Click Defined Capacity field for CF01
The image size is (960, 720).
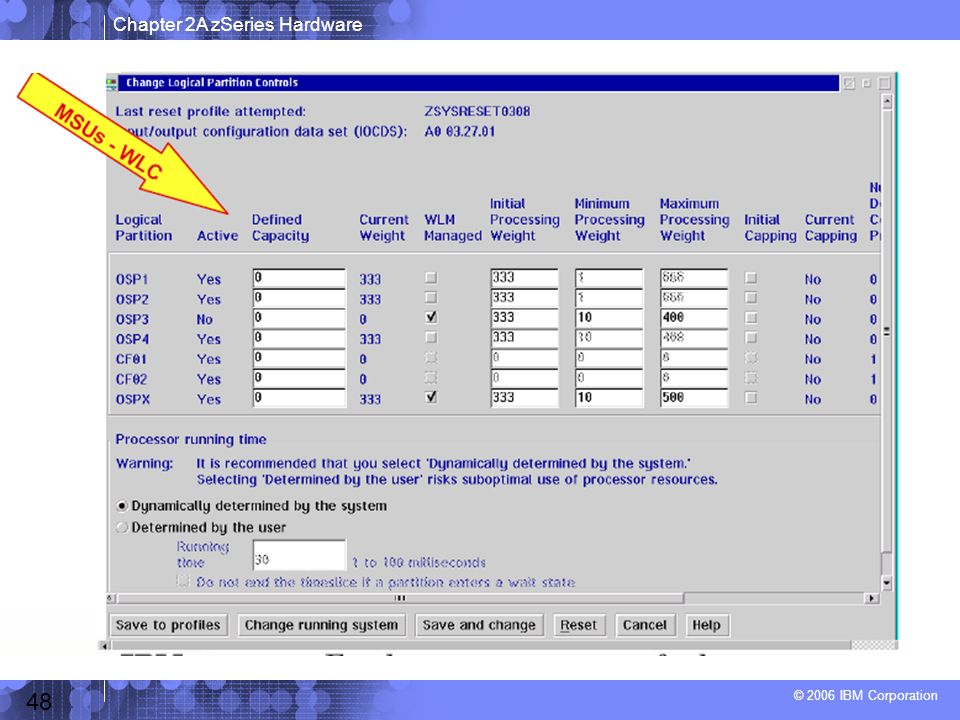point(299,358)
